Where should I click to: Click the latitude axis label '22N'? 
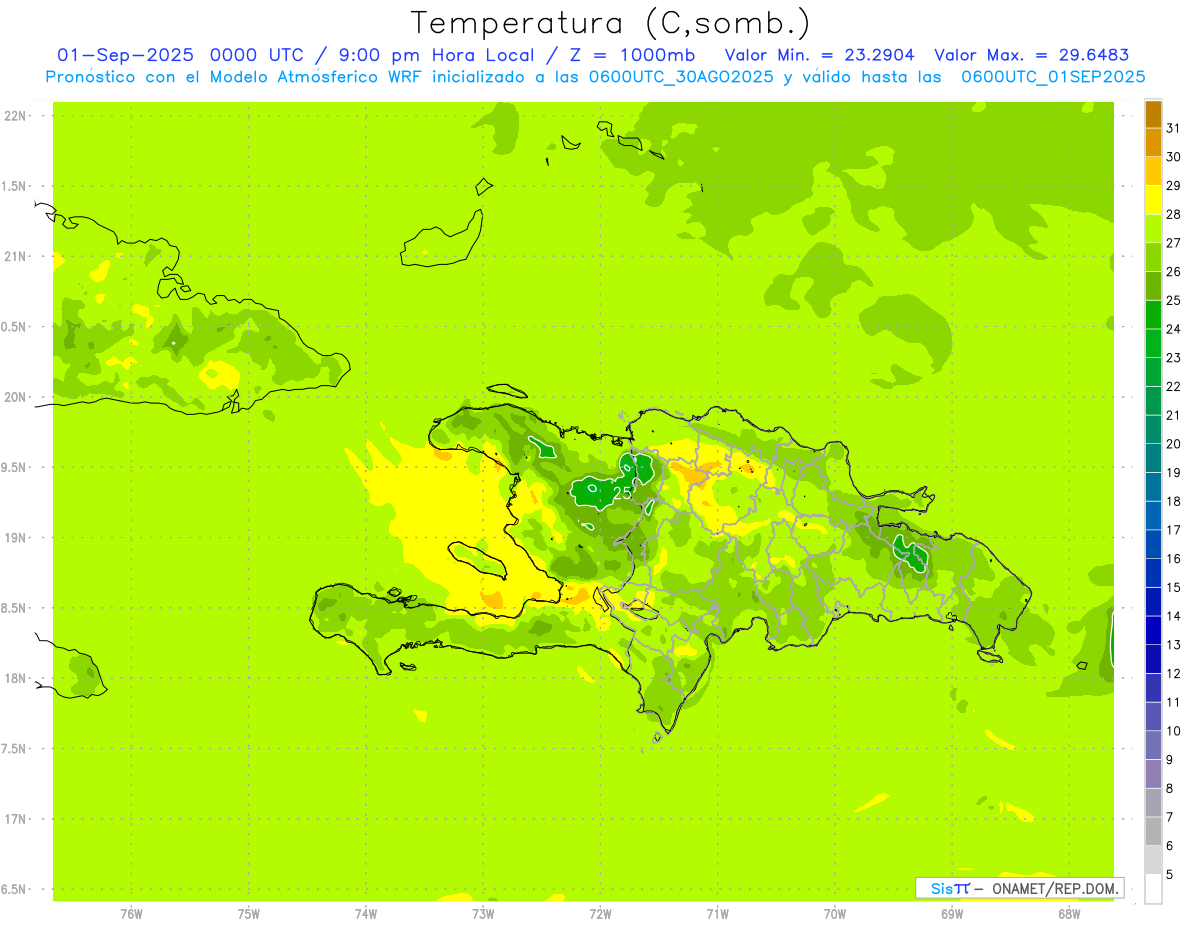click(15, 116)
